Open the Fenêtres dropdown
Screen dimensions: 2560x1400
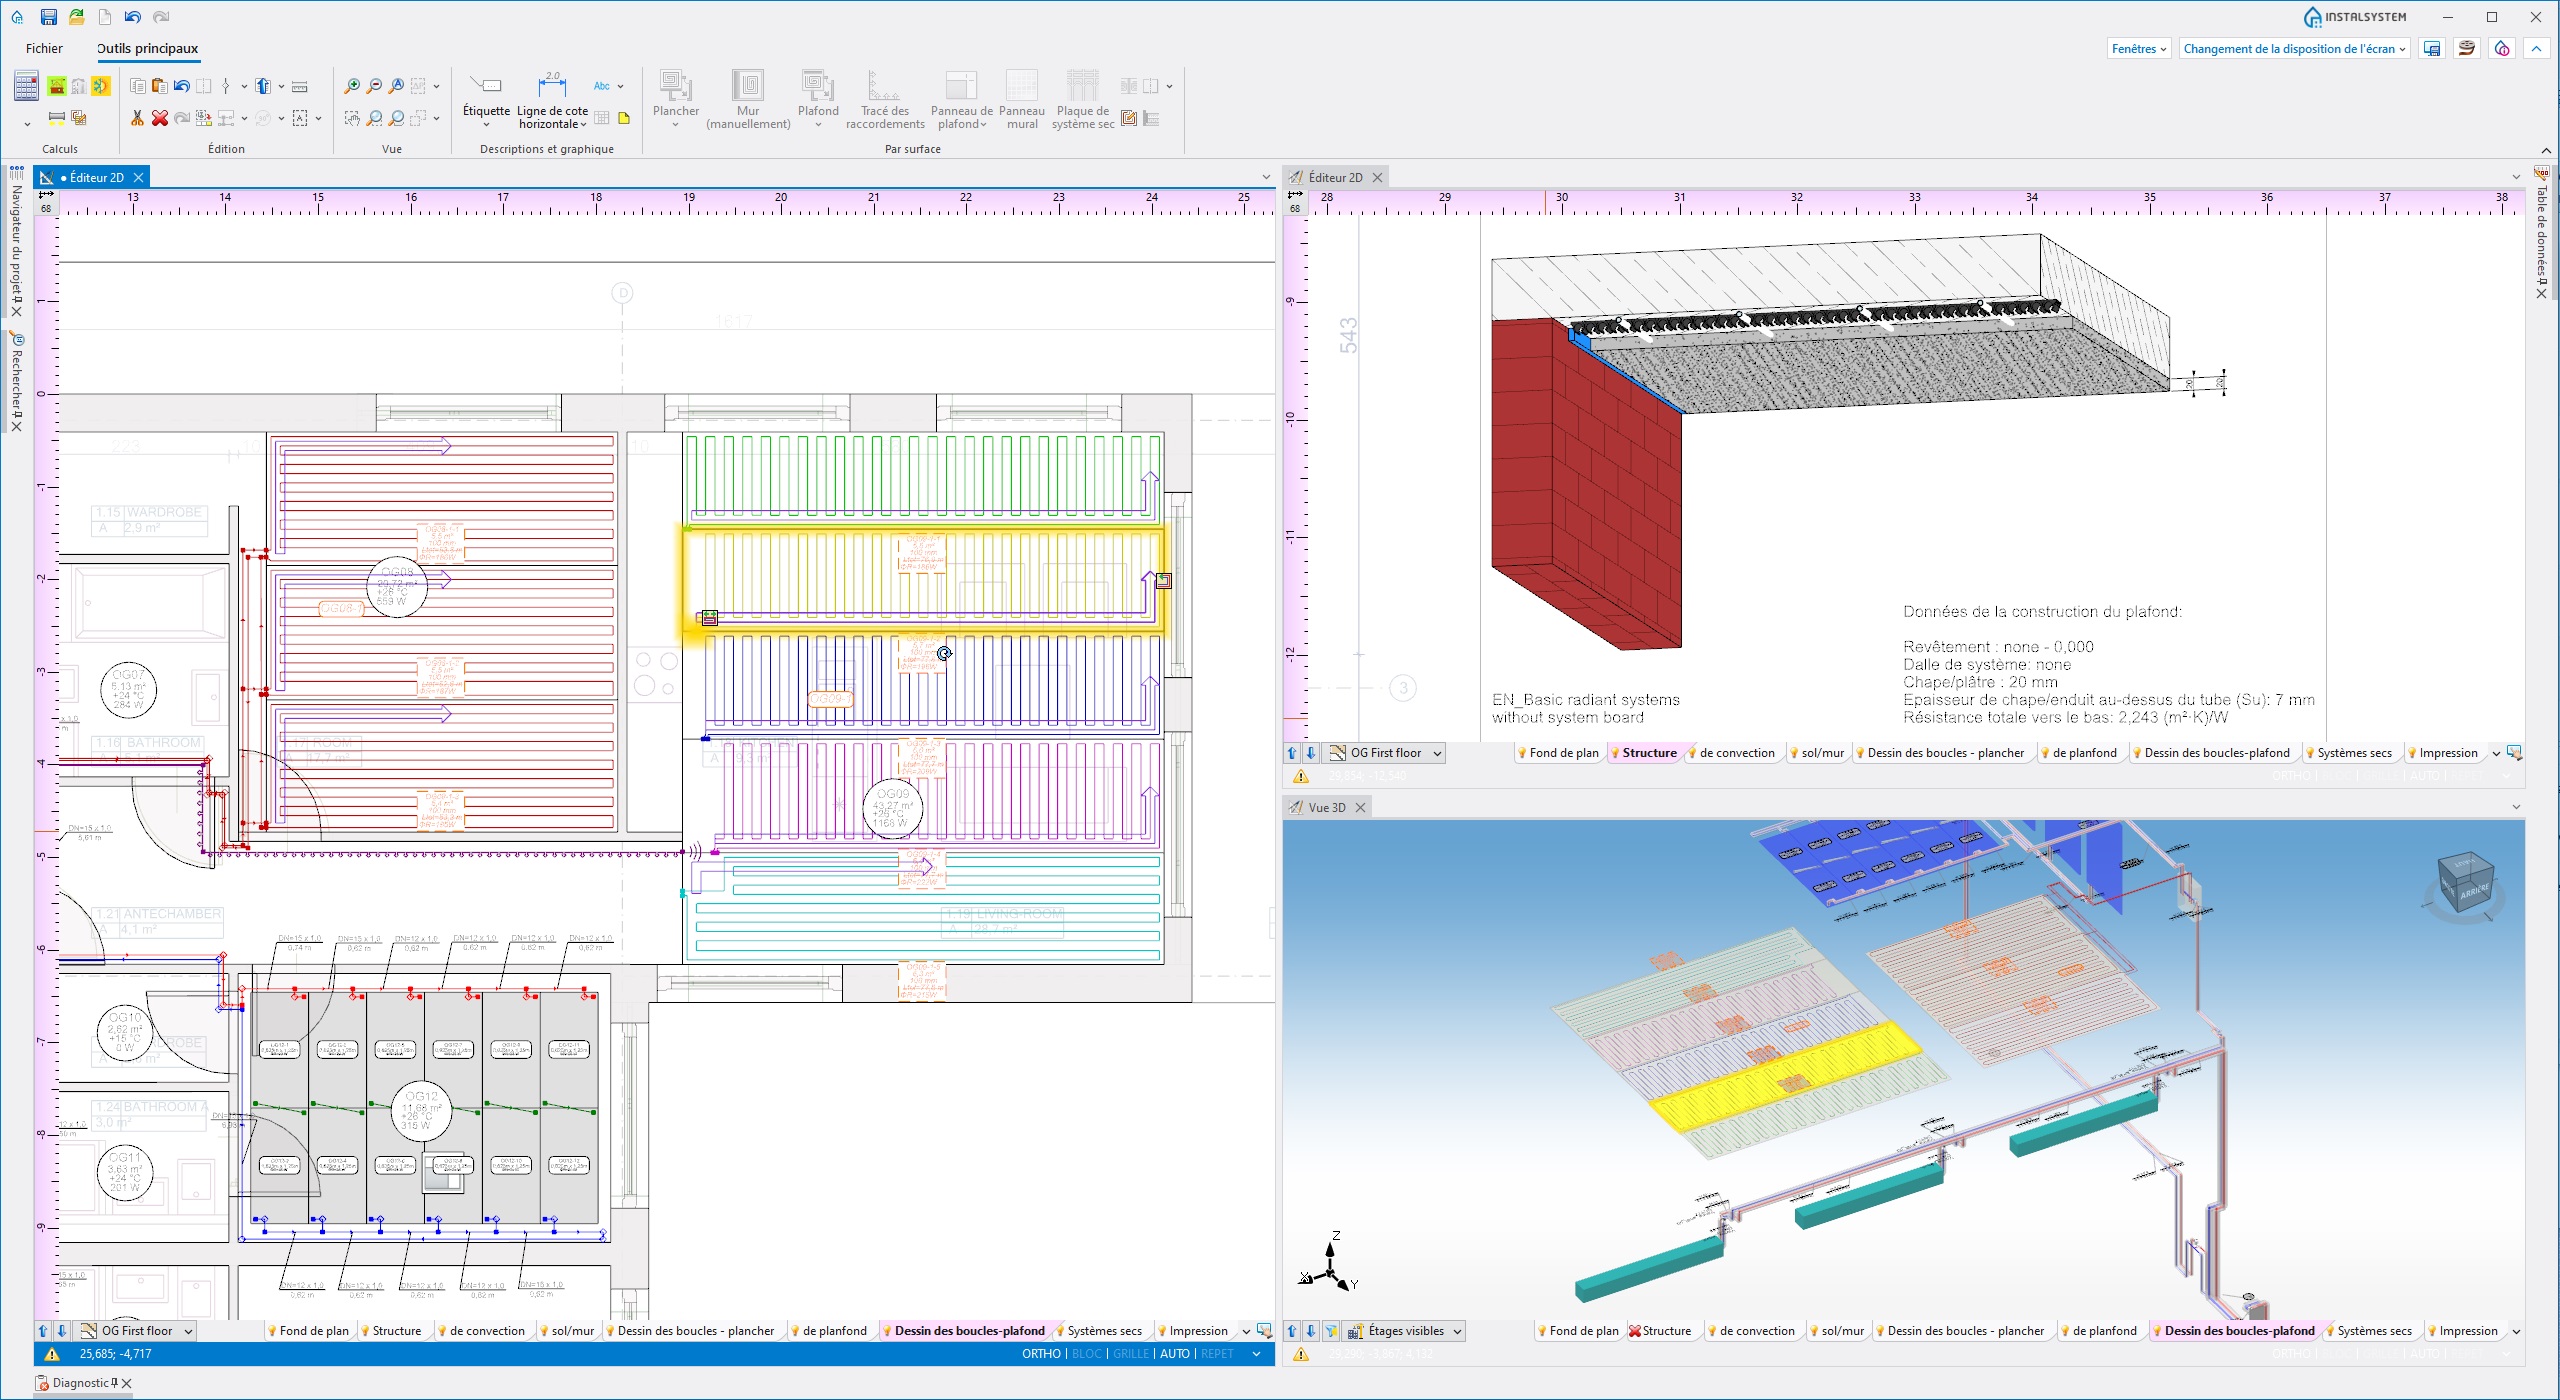point(2138,49)
